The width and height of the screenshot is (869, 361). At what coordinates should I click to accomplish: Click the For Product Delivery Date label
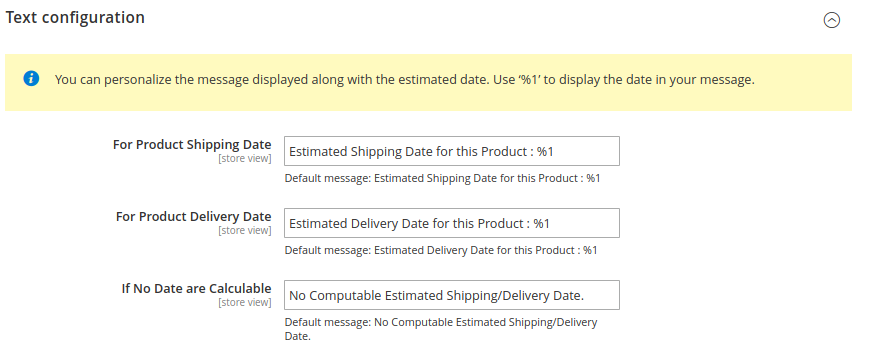point(194,217)
